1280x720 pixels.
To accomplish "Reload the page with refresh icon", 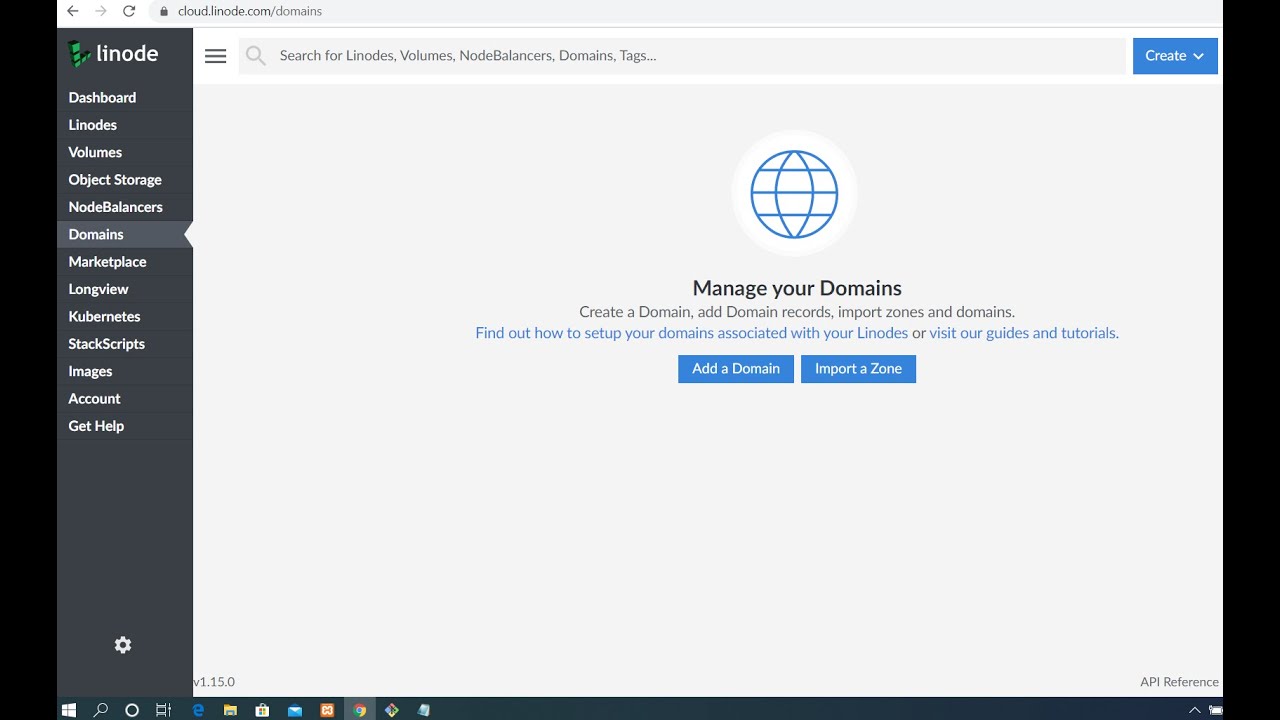I will tap(129, 11).
